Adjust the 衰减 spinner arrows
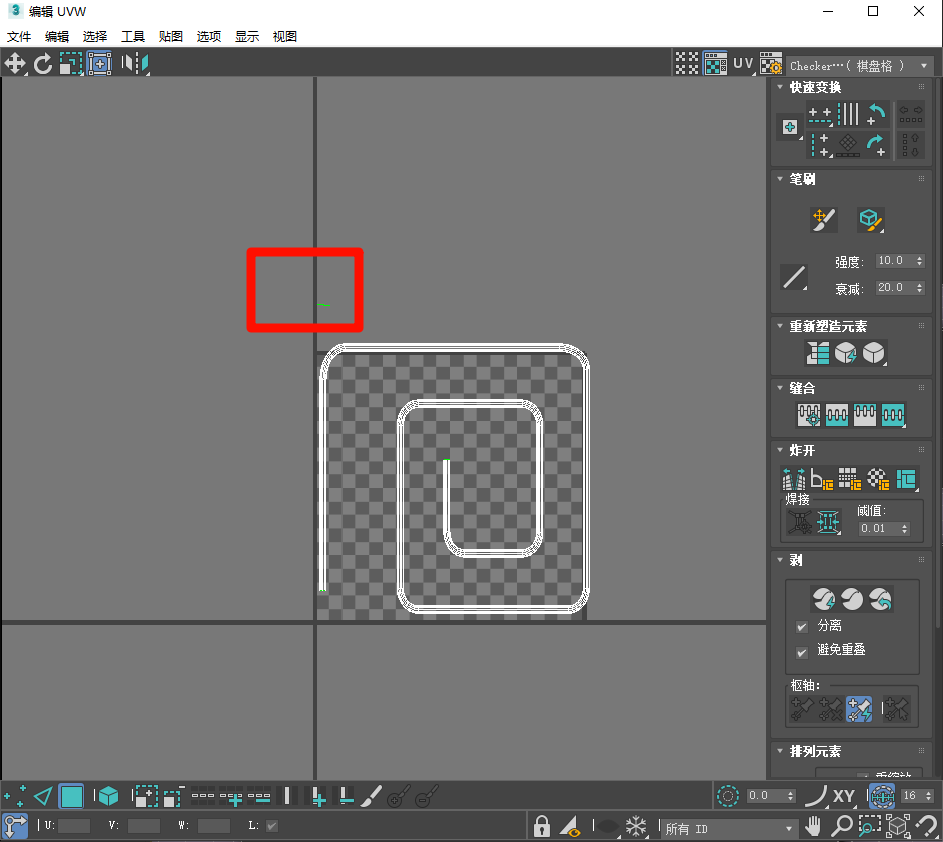 pos(920,287)
